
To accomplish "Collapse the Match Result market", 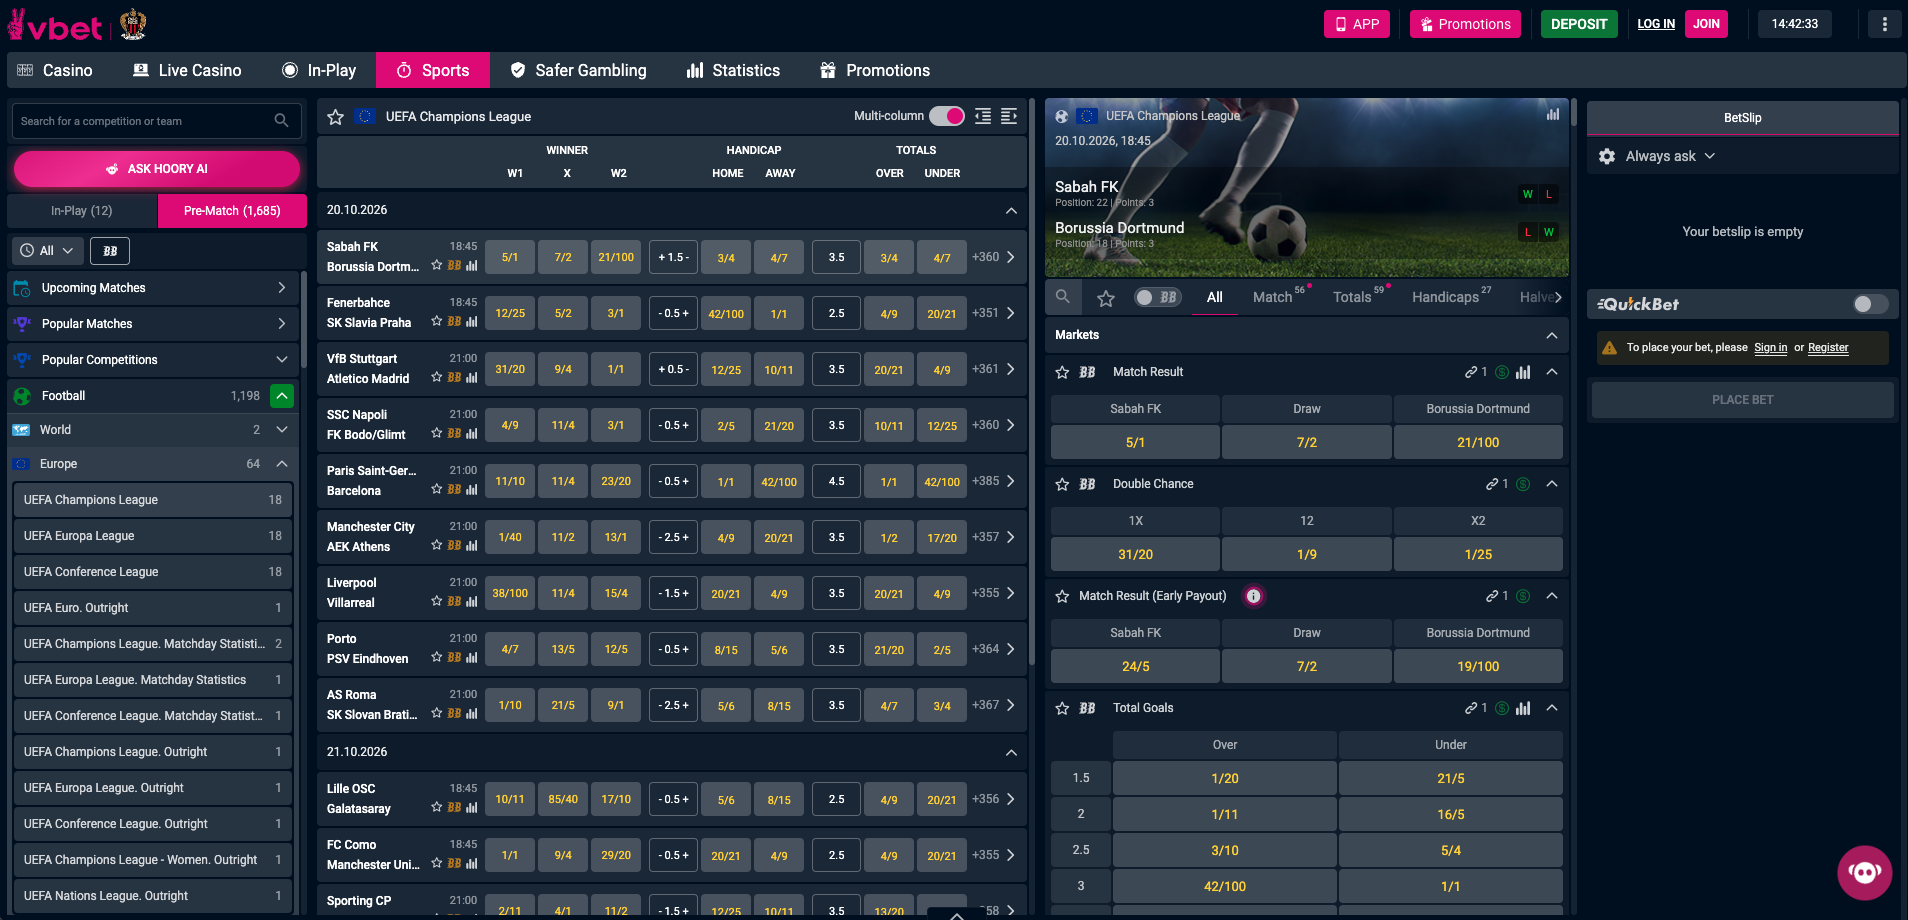I will [x=1552, y=372].
